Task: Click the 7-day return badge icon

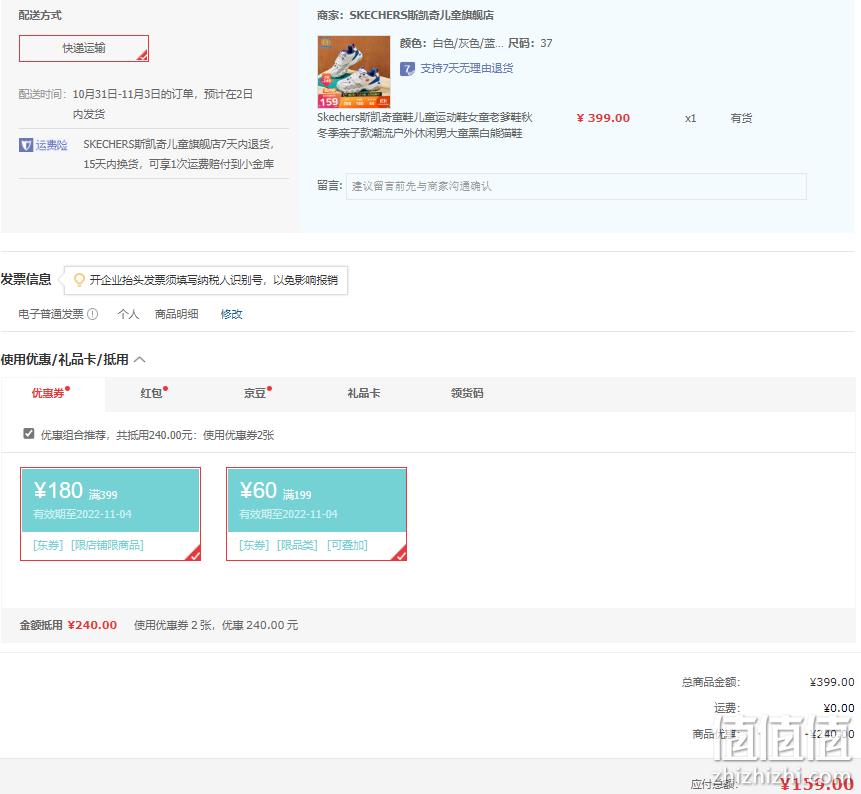Action: pyautogui.click(x=407, y=69)
